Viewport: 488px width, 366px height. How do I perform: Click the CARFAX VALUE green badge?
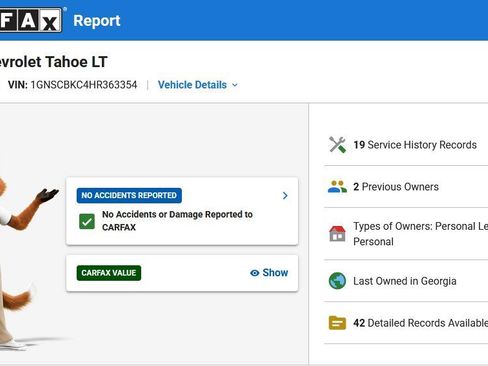(x=109, y=273)
